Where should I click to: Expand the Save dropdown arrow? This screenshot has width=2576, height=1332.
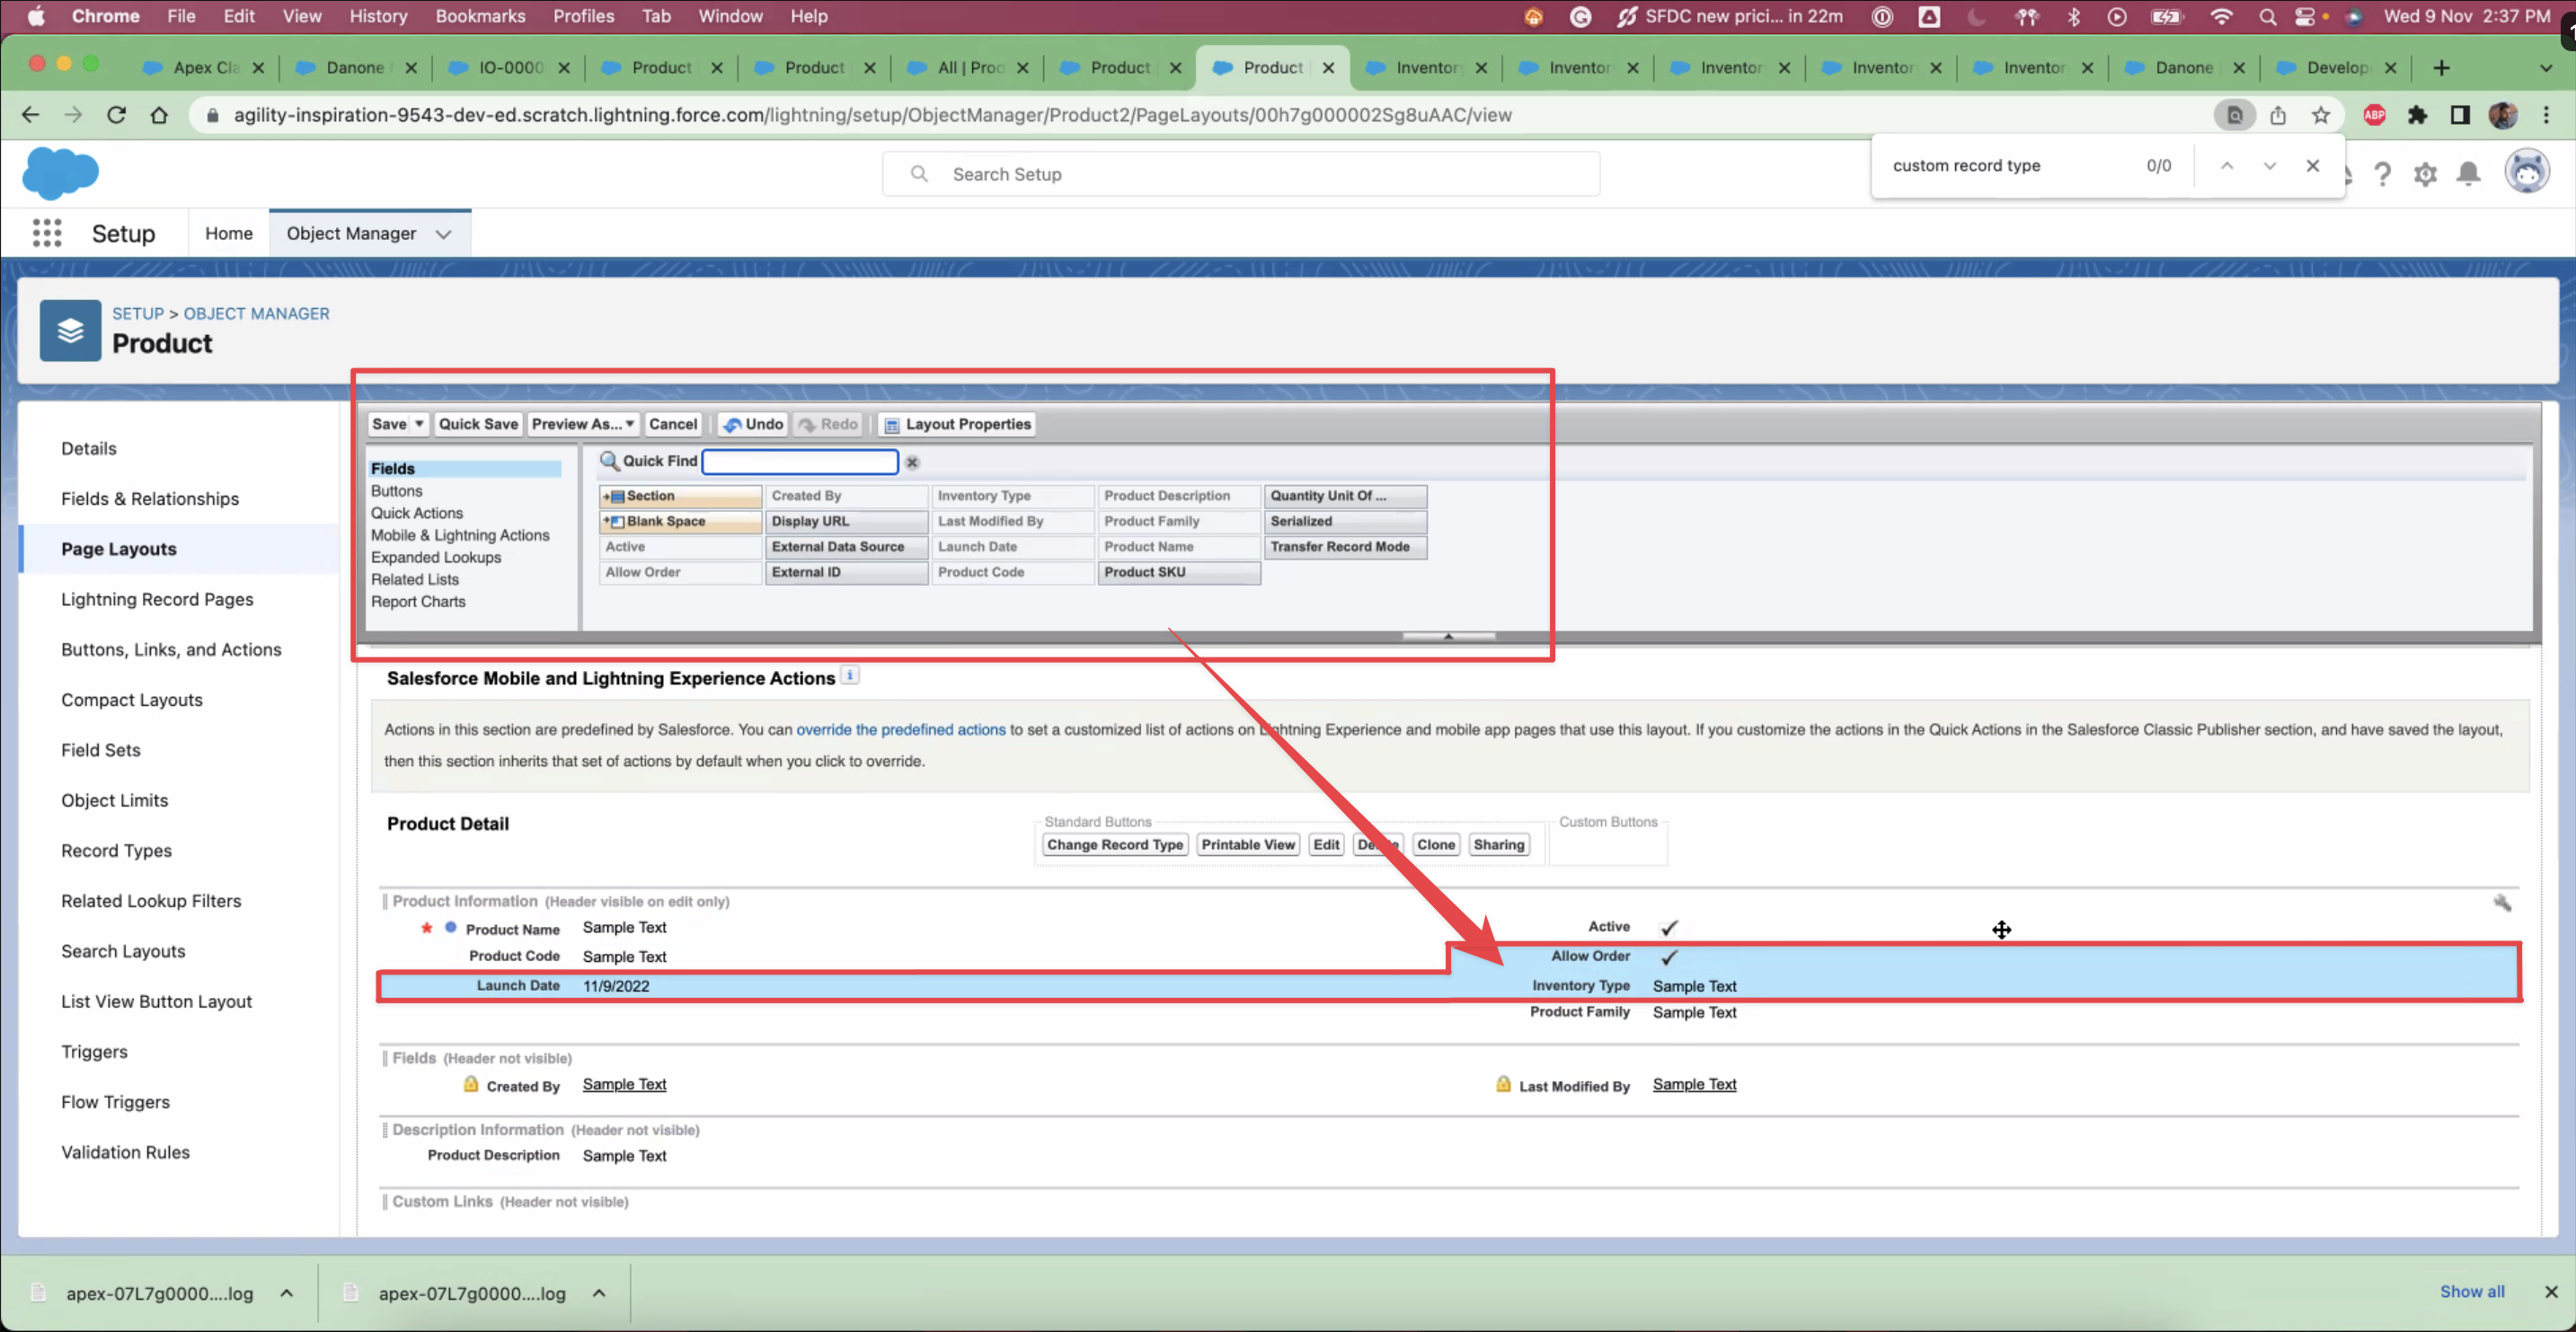tap(419, 424)
